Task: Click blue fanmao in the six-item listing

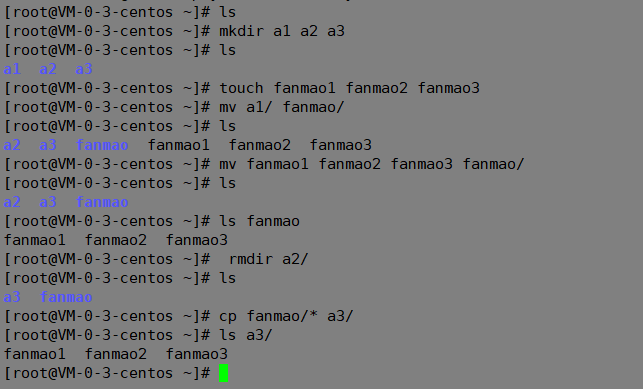Action: tap(102, 145)
